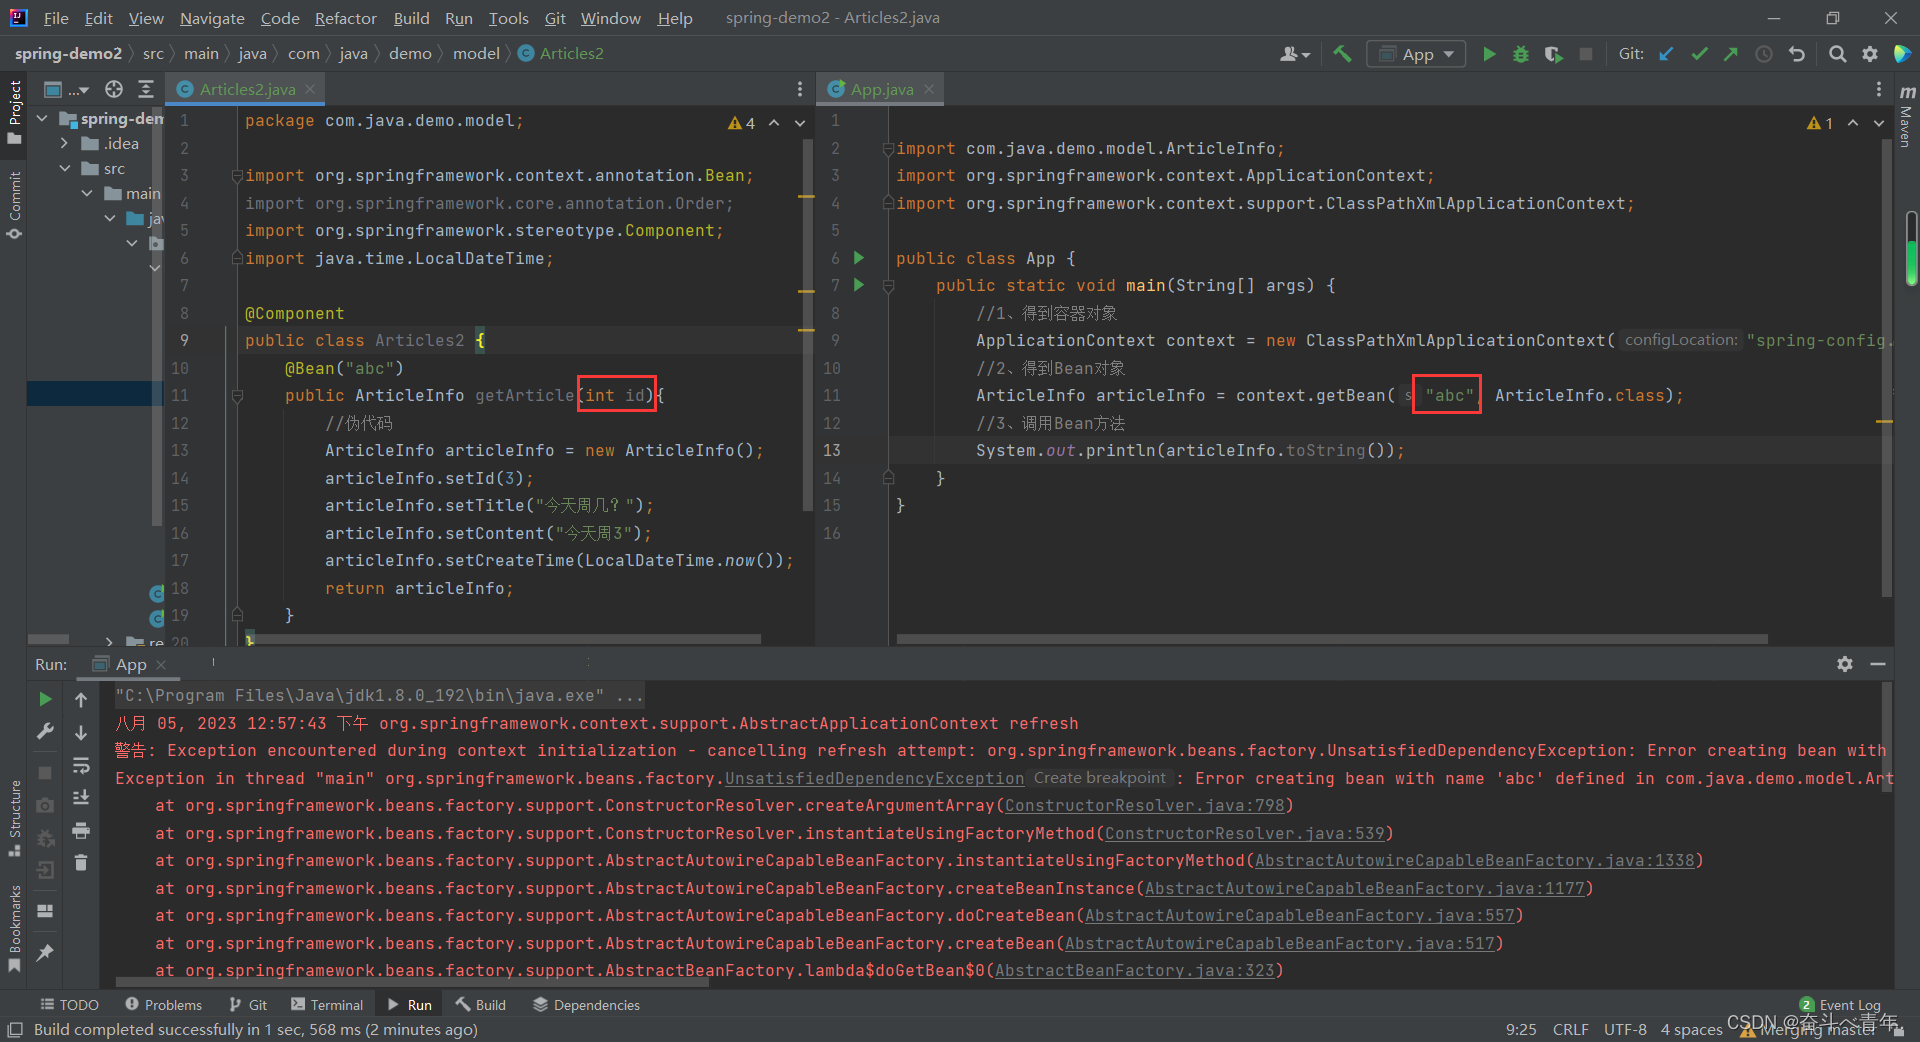Collapse the main folder
Viewport: 1920px width, 1042px height.
pos(87,193)
